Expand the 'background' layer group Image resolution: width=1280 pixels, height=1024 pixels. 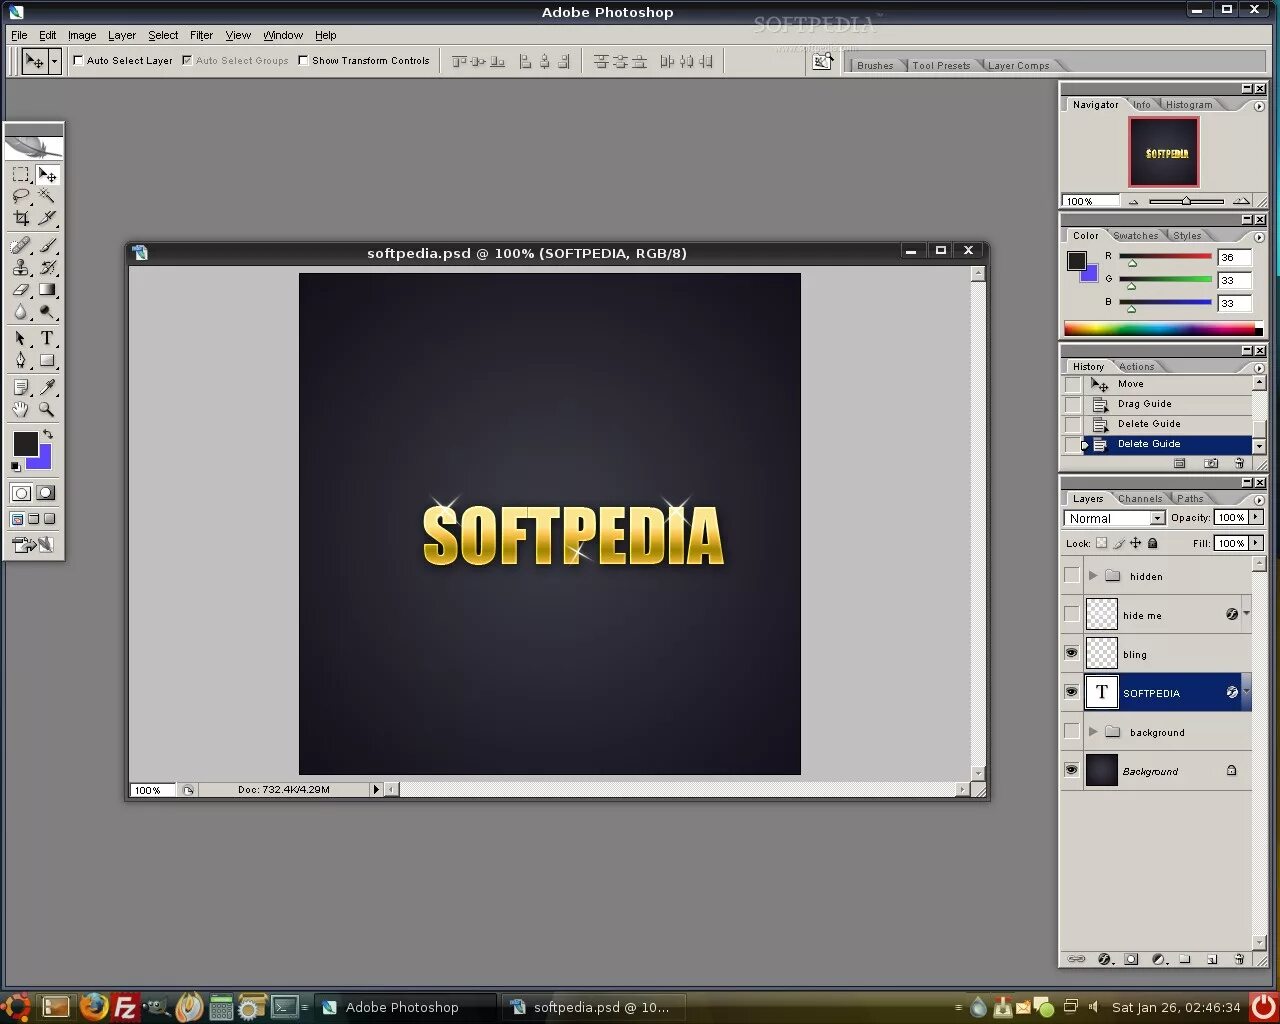(1093, 731)
